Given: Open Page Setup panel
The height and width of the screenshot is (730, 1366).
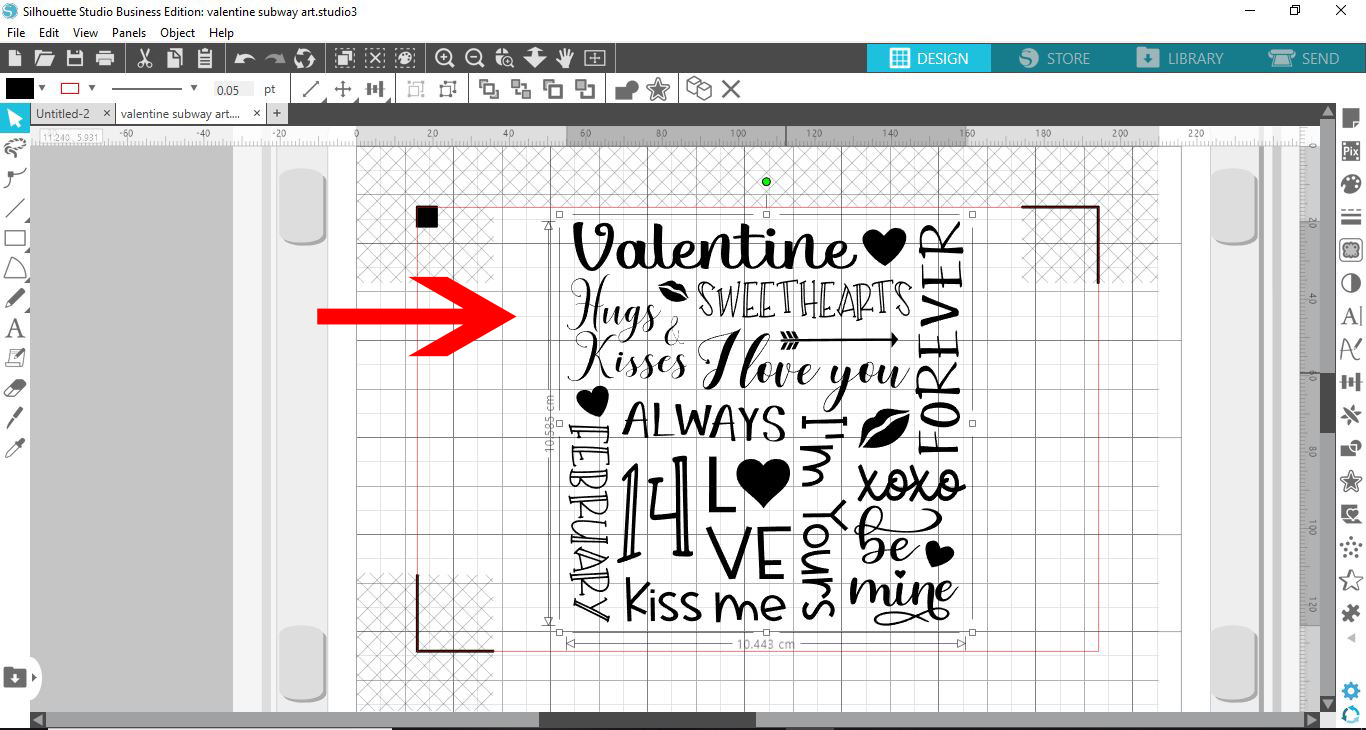Looking at the screenshot, I should coord(1351,119).
